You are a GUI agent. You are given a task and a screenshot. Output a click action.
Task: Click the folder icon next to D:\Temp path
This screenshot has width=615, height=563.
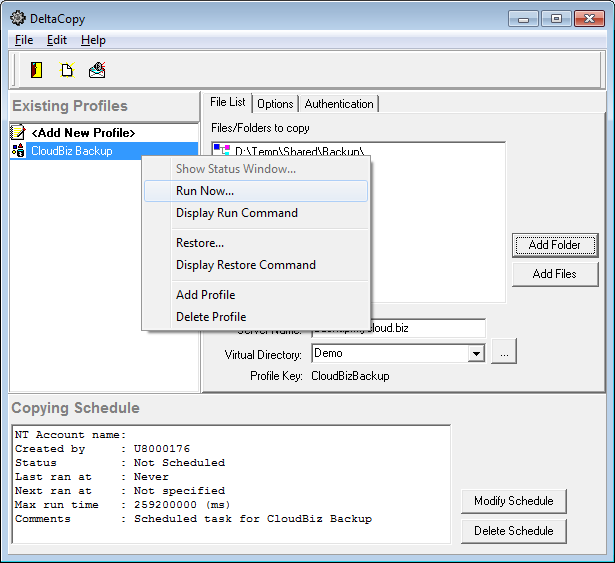pos(221,152)
